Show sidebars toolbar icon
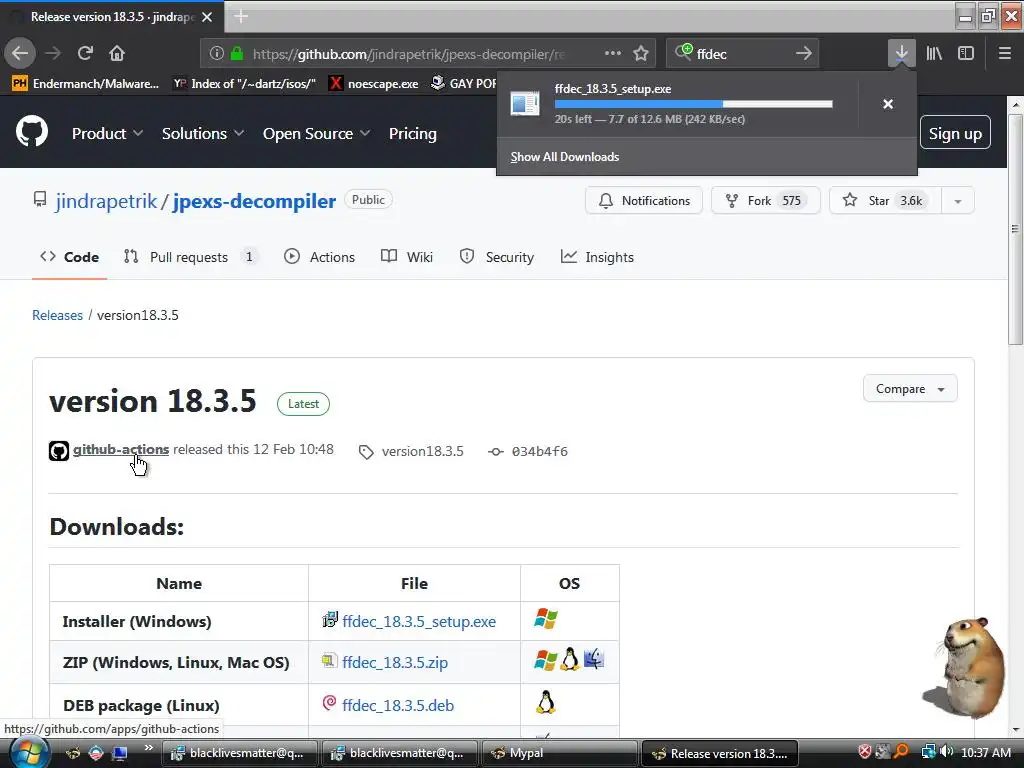The height and width of the screenshot is (768, 1024). pos(966,54)
